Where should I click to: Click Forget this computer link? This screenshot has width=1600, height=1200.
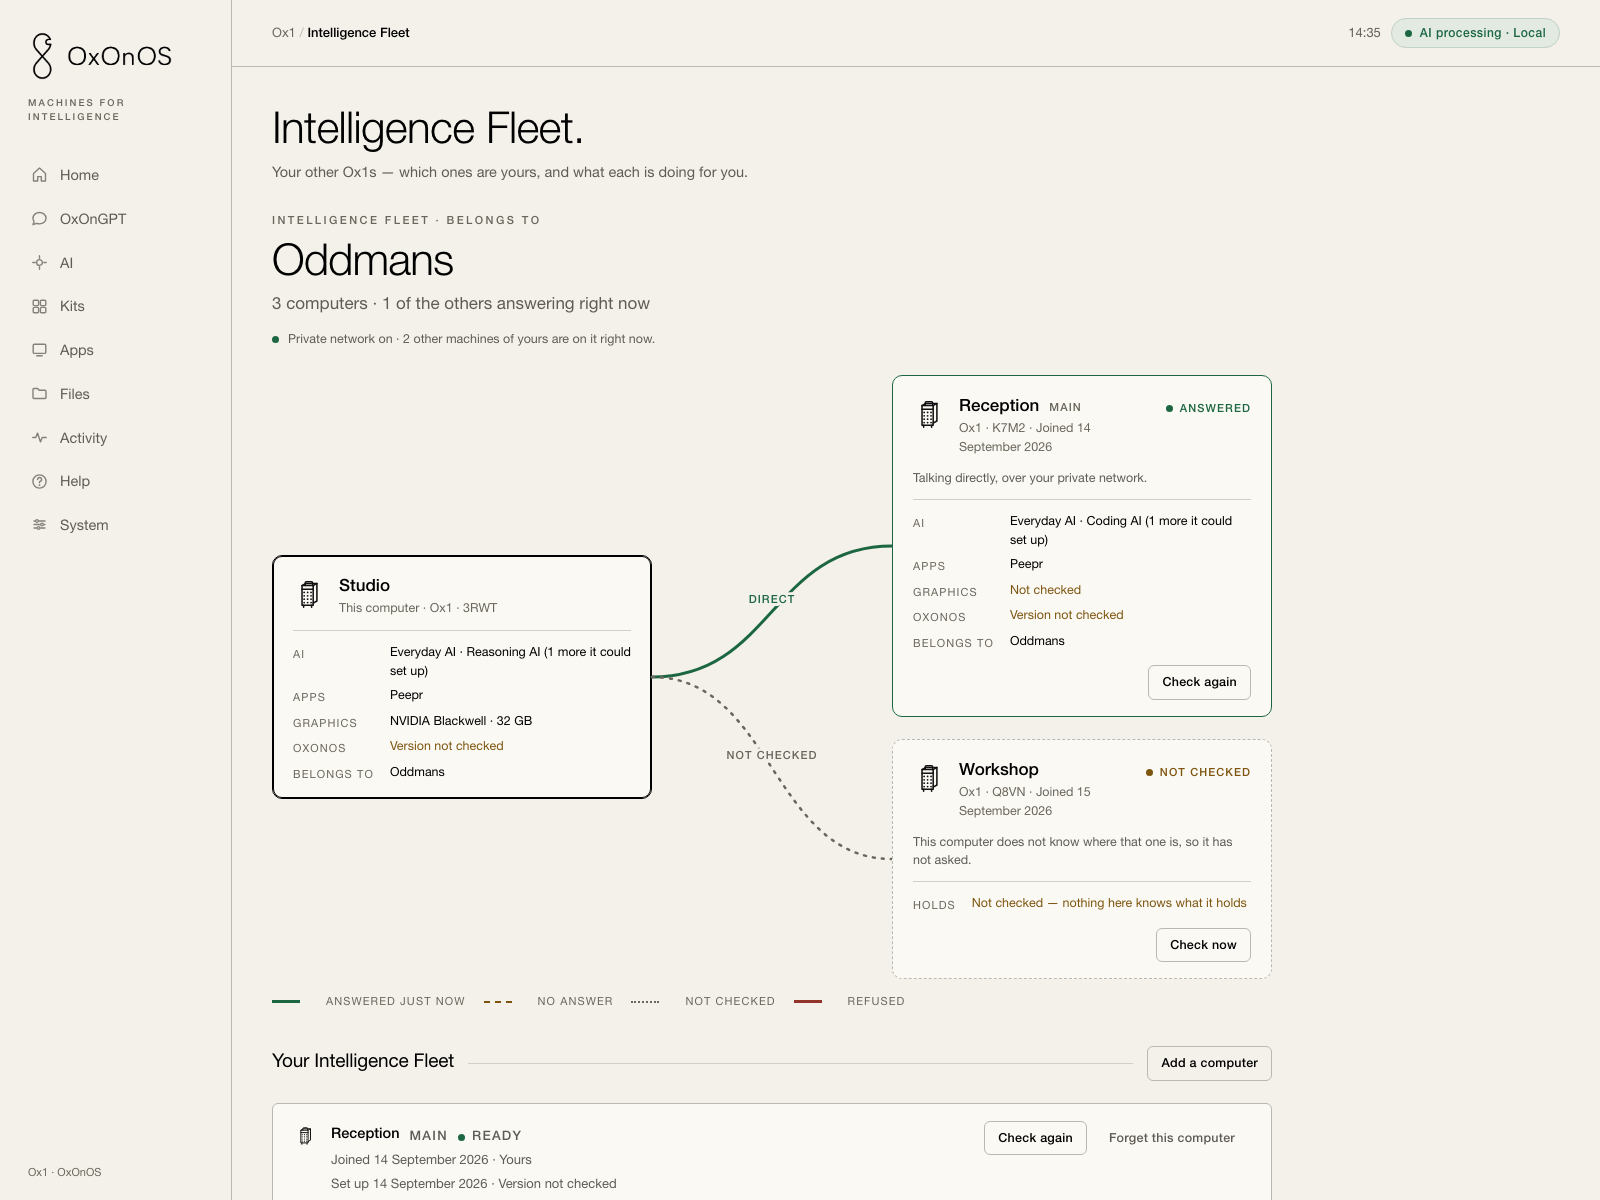click(x=1171, y=1138)
